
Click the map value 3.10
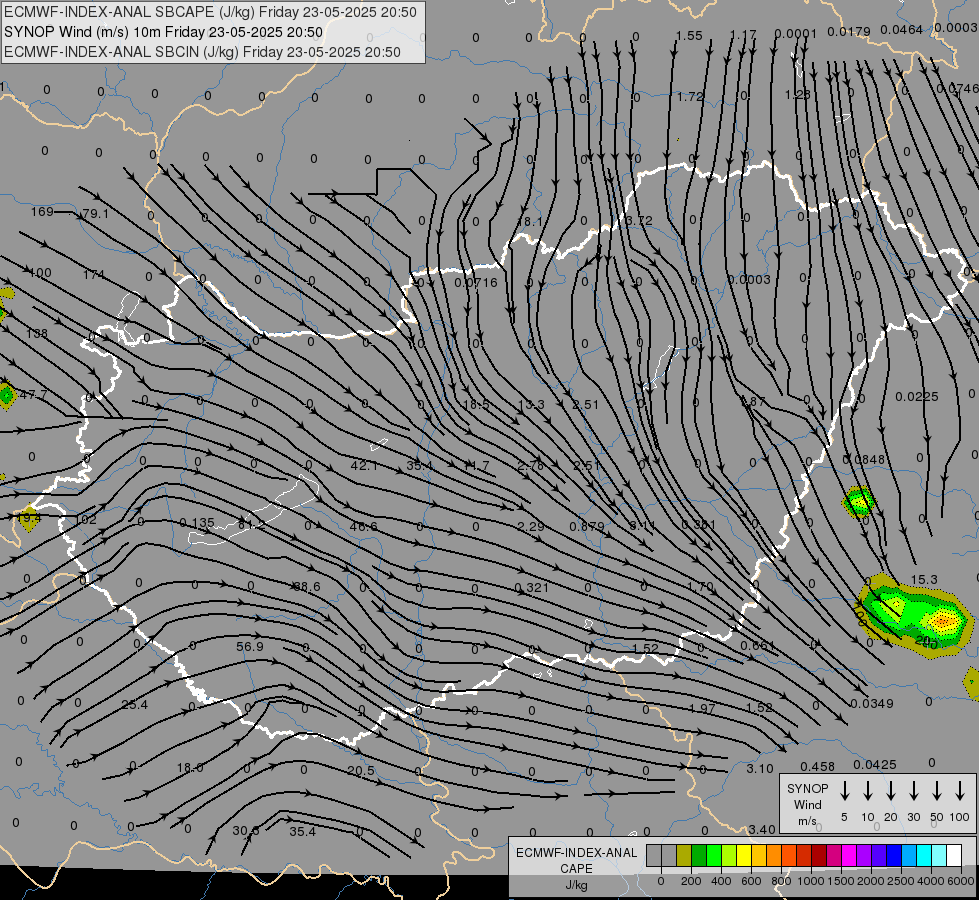pos(760,769)
